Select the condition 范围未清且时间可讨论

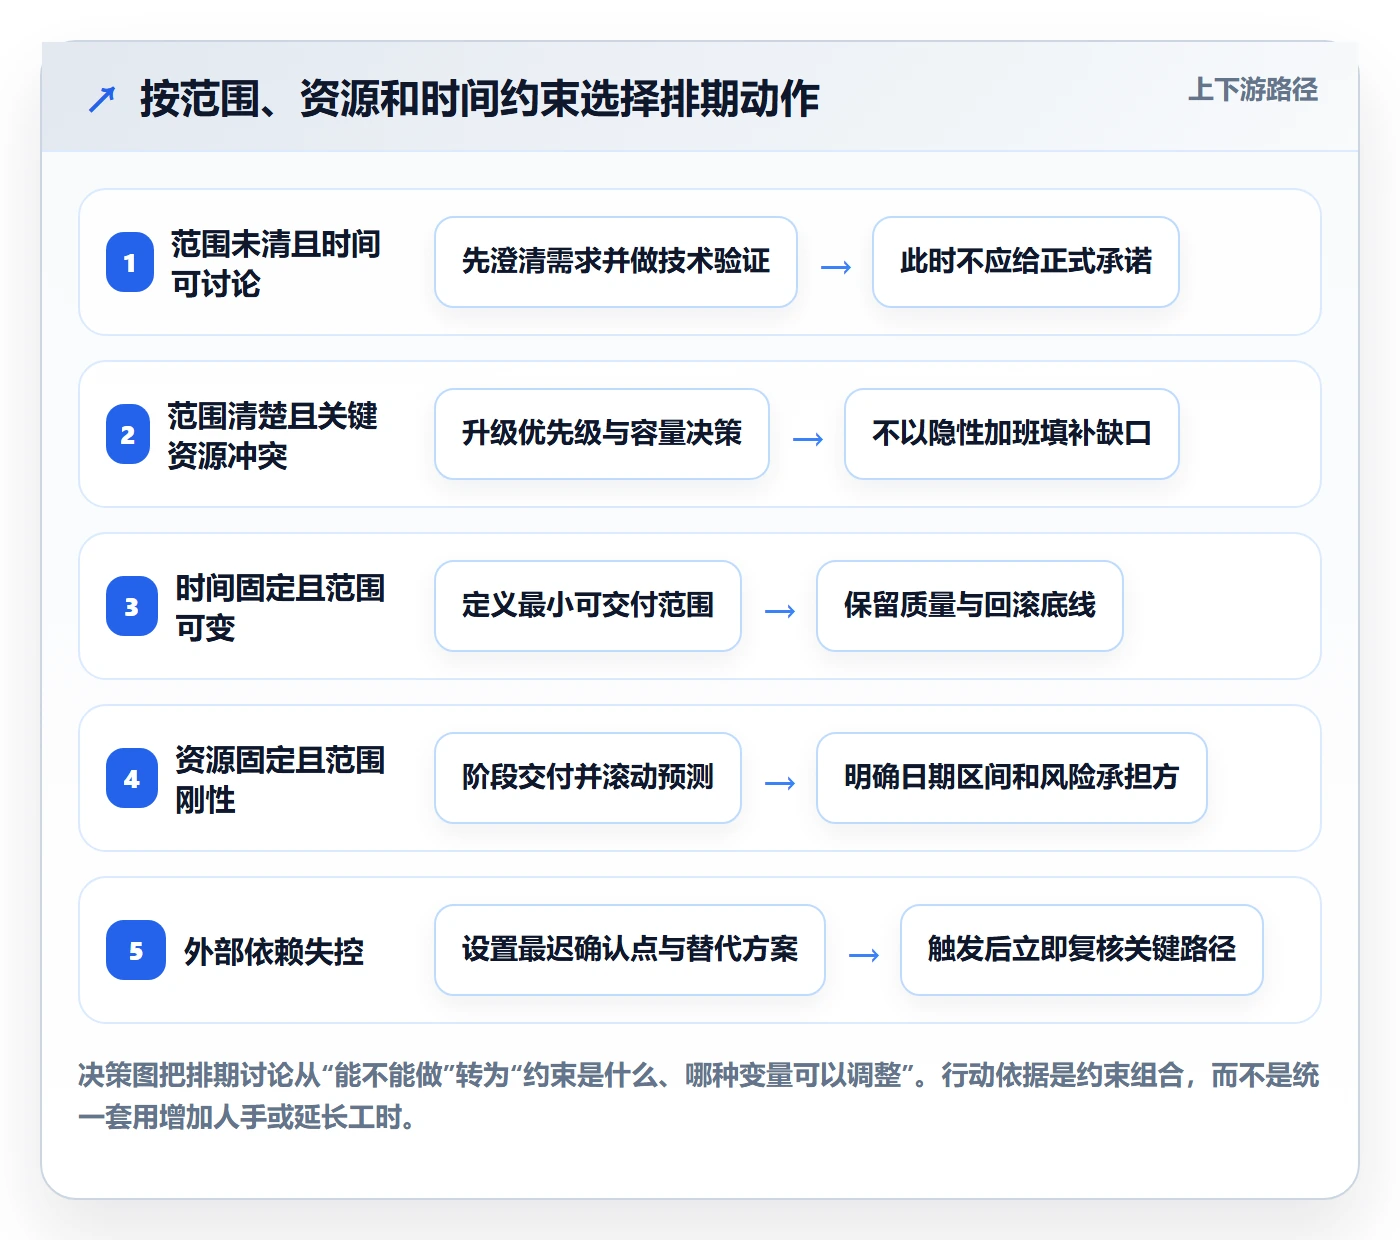275,263
